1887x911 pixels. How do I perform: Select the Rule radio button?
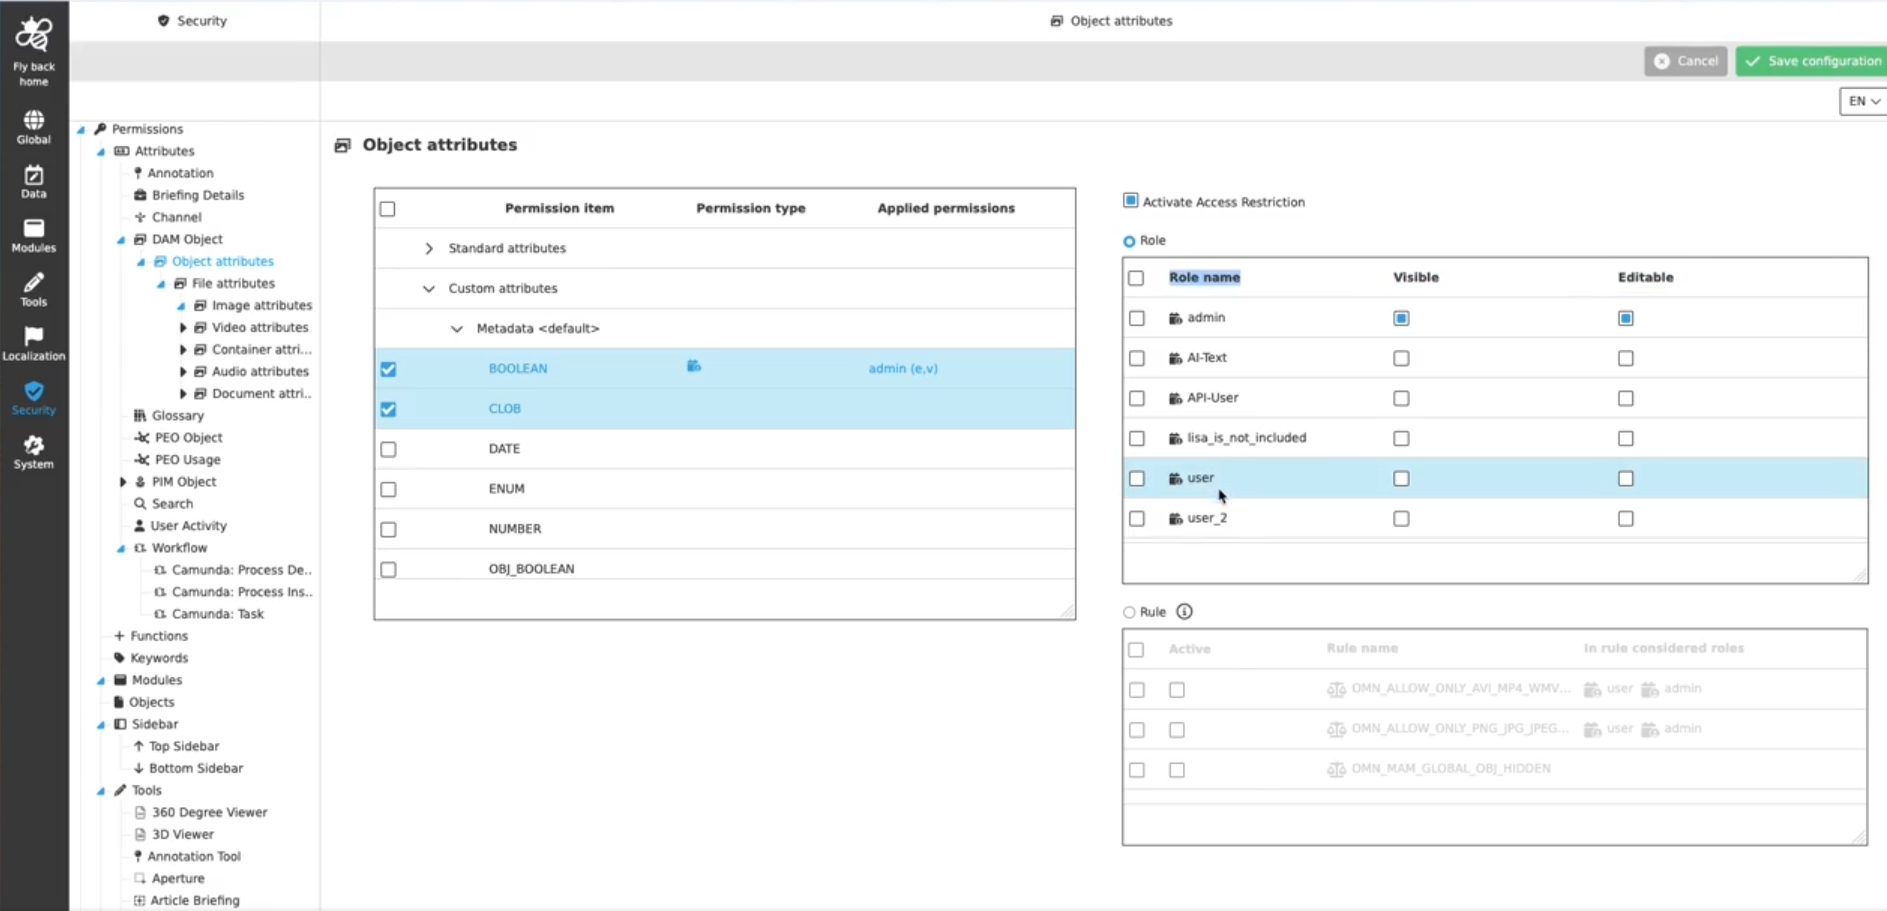tap(1129, 612)
